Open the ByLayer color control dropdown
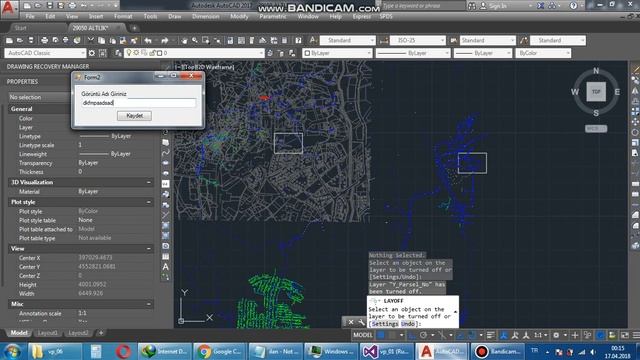This screenshot has width=640, height=360. click(337, 53)
